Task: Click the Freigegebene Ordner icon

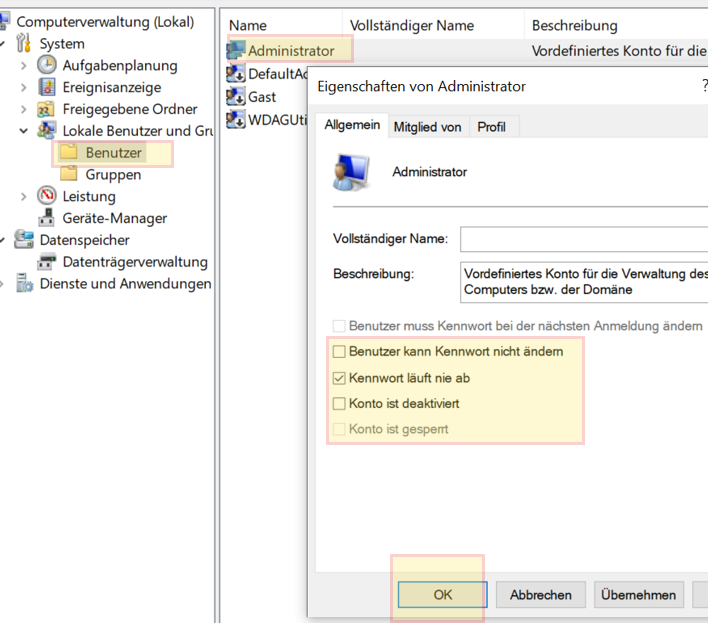Action: tap(47, 109)
